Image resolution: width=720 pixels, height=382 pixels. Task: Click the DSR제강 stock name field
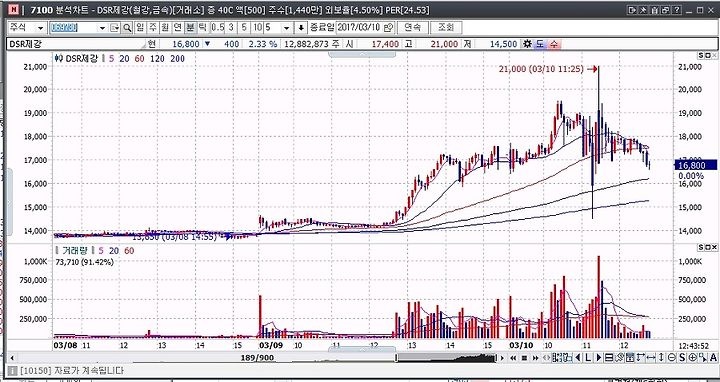(76, 44)
